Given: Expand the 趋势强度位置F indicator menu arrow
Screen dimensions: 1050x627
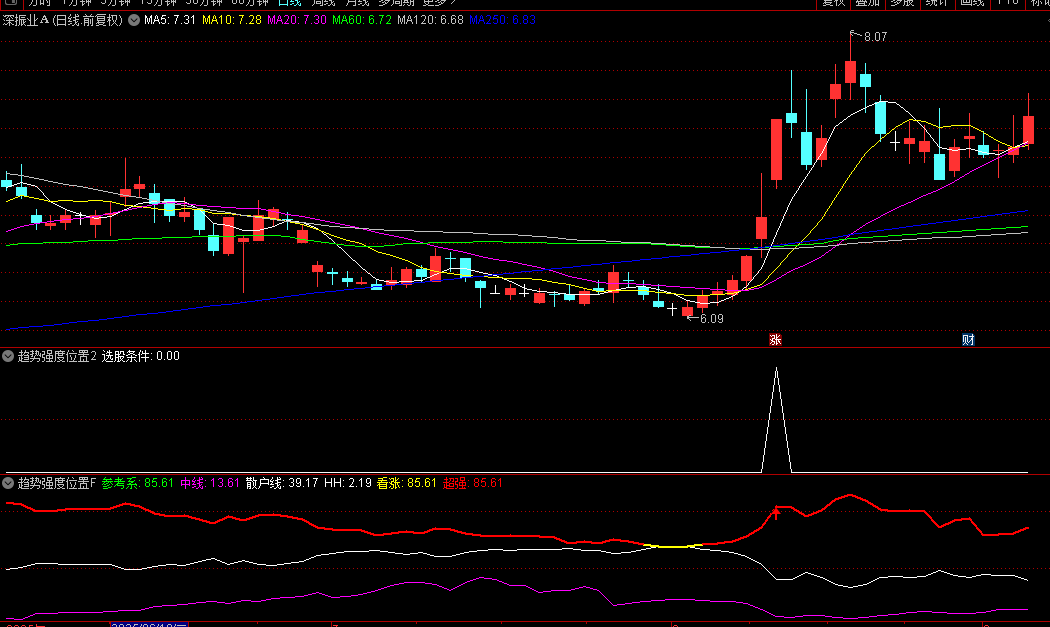Looking at the screenshot, I should tap(8, 483).
